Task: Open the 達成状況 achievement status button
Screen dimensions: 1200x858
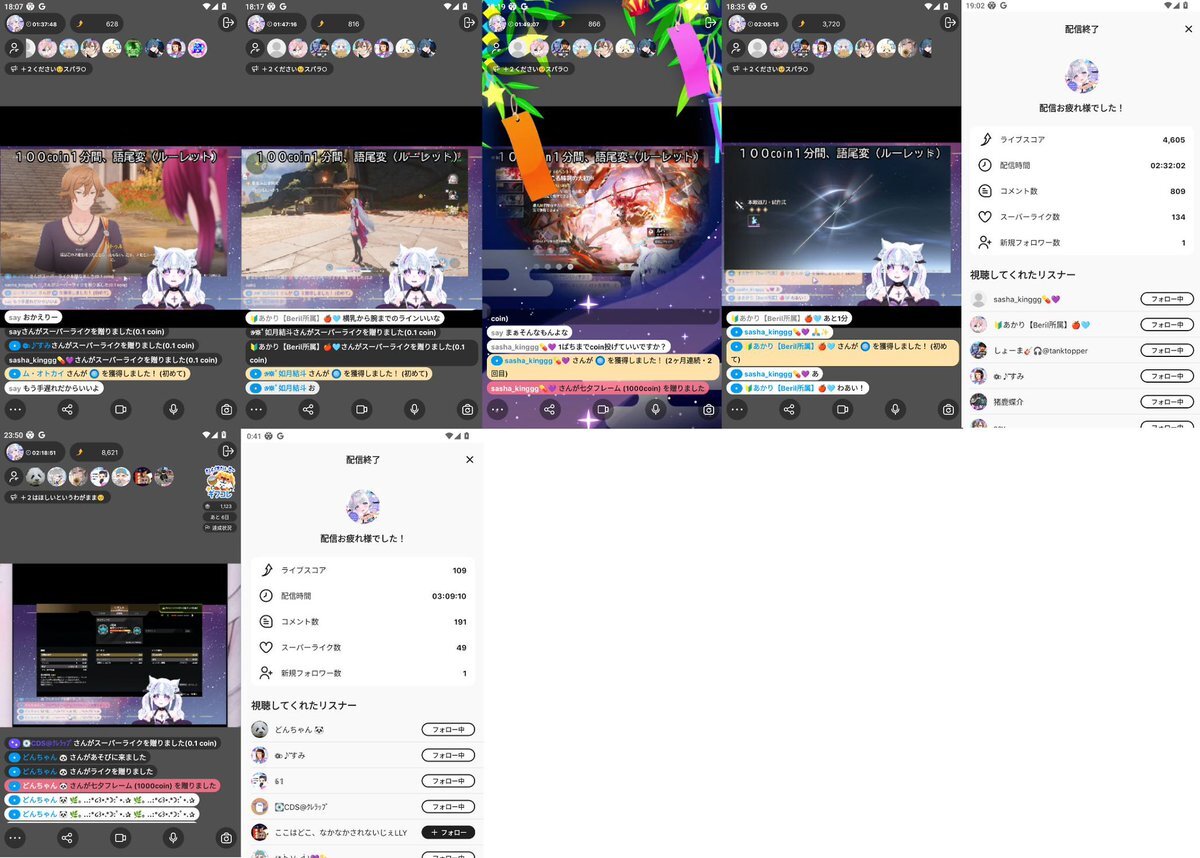Action: 220,527
